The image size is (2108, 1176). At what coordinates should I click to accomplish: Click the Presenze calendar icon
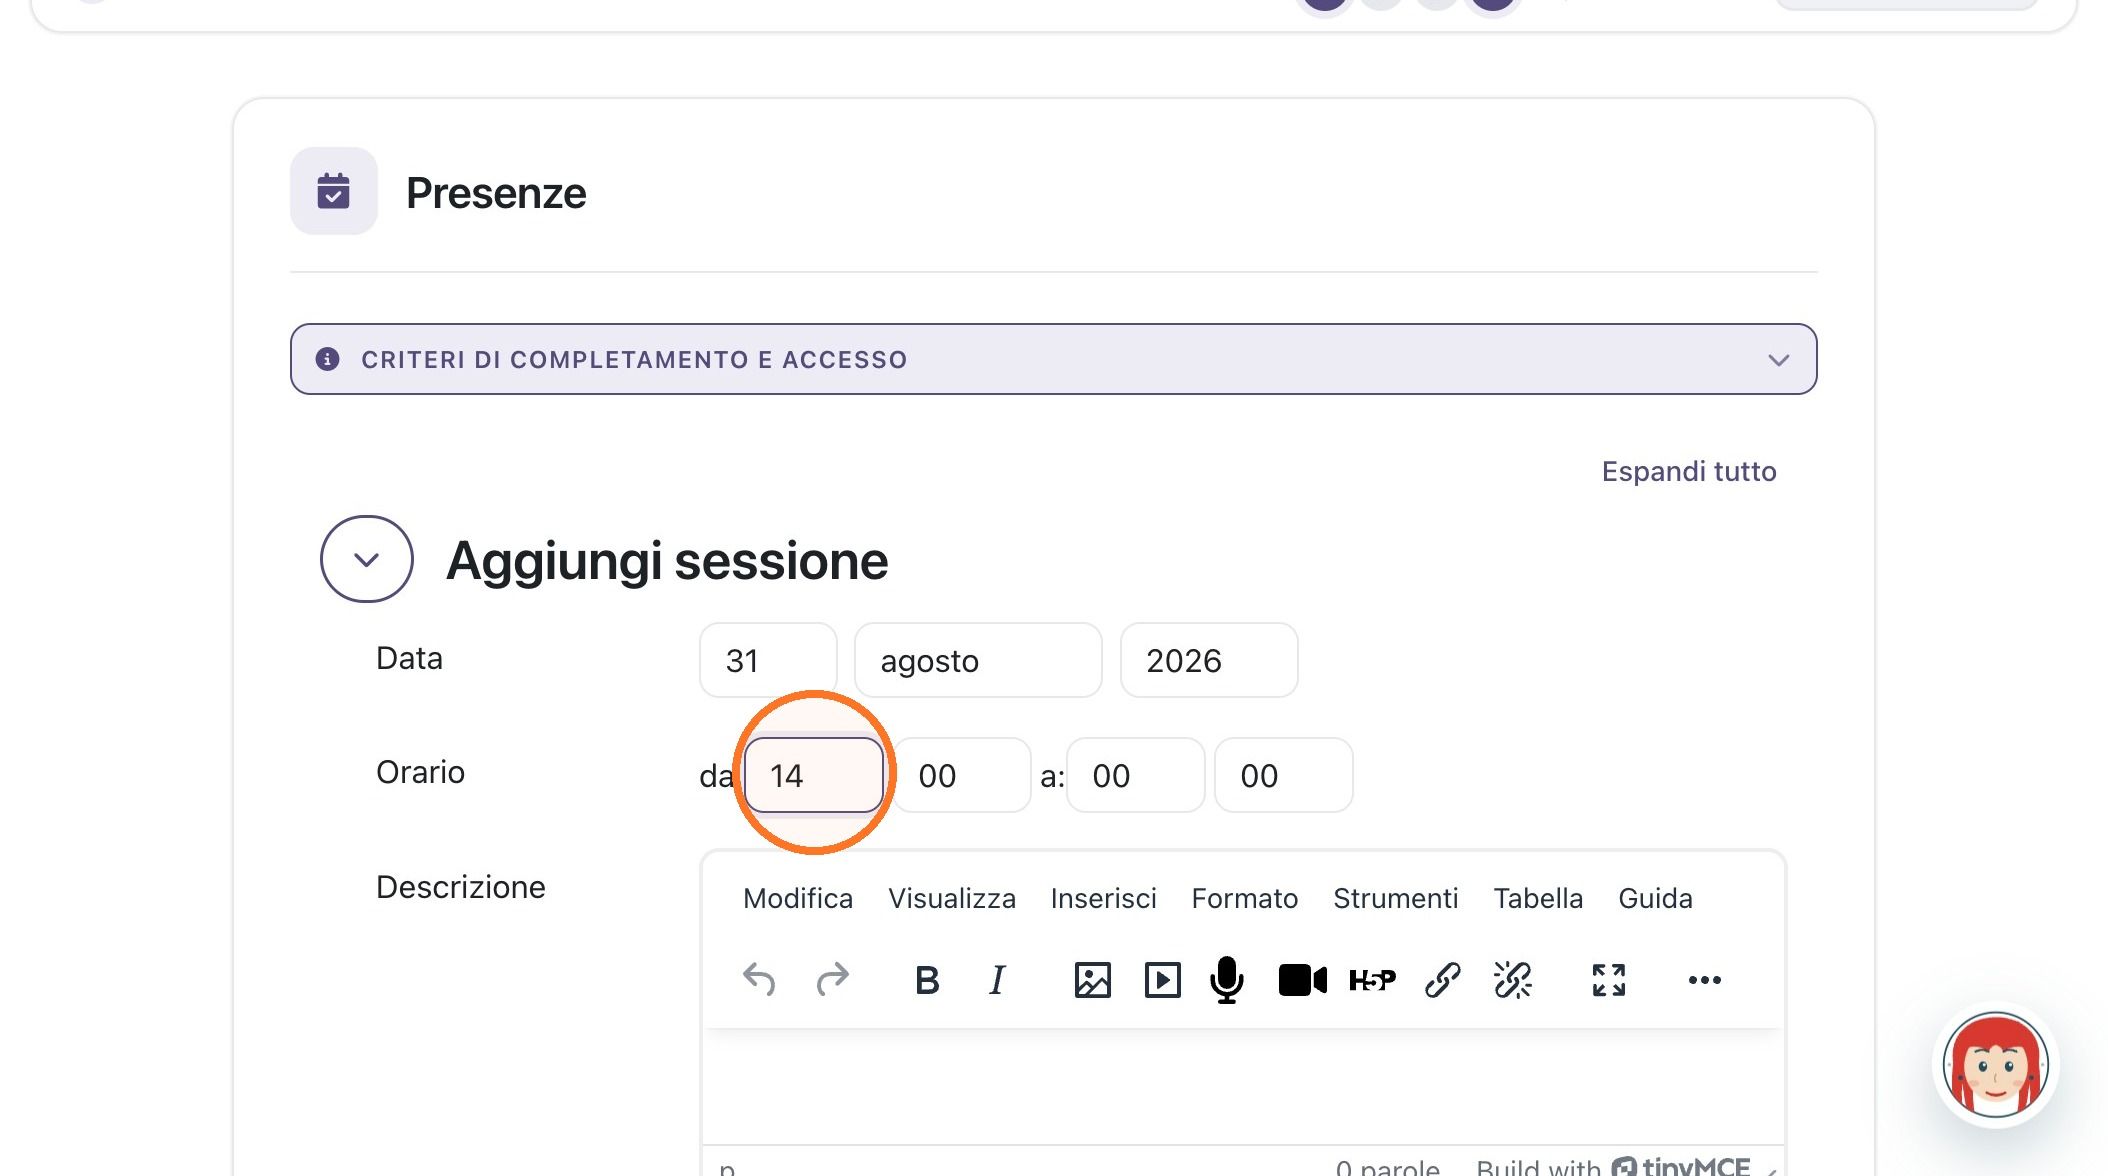click(333, 191)
